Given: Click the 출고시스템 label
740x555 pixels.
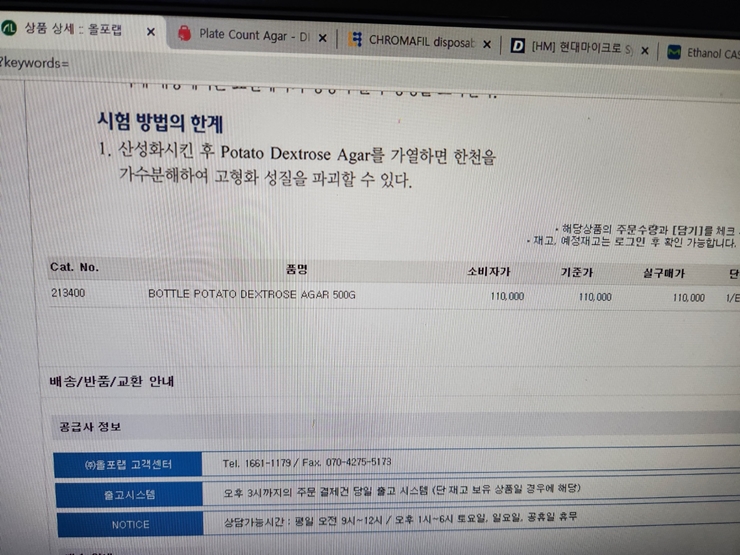Looking at the screenshot, I should tap(130, 494).
